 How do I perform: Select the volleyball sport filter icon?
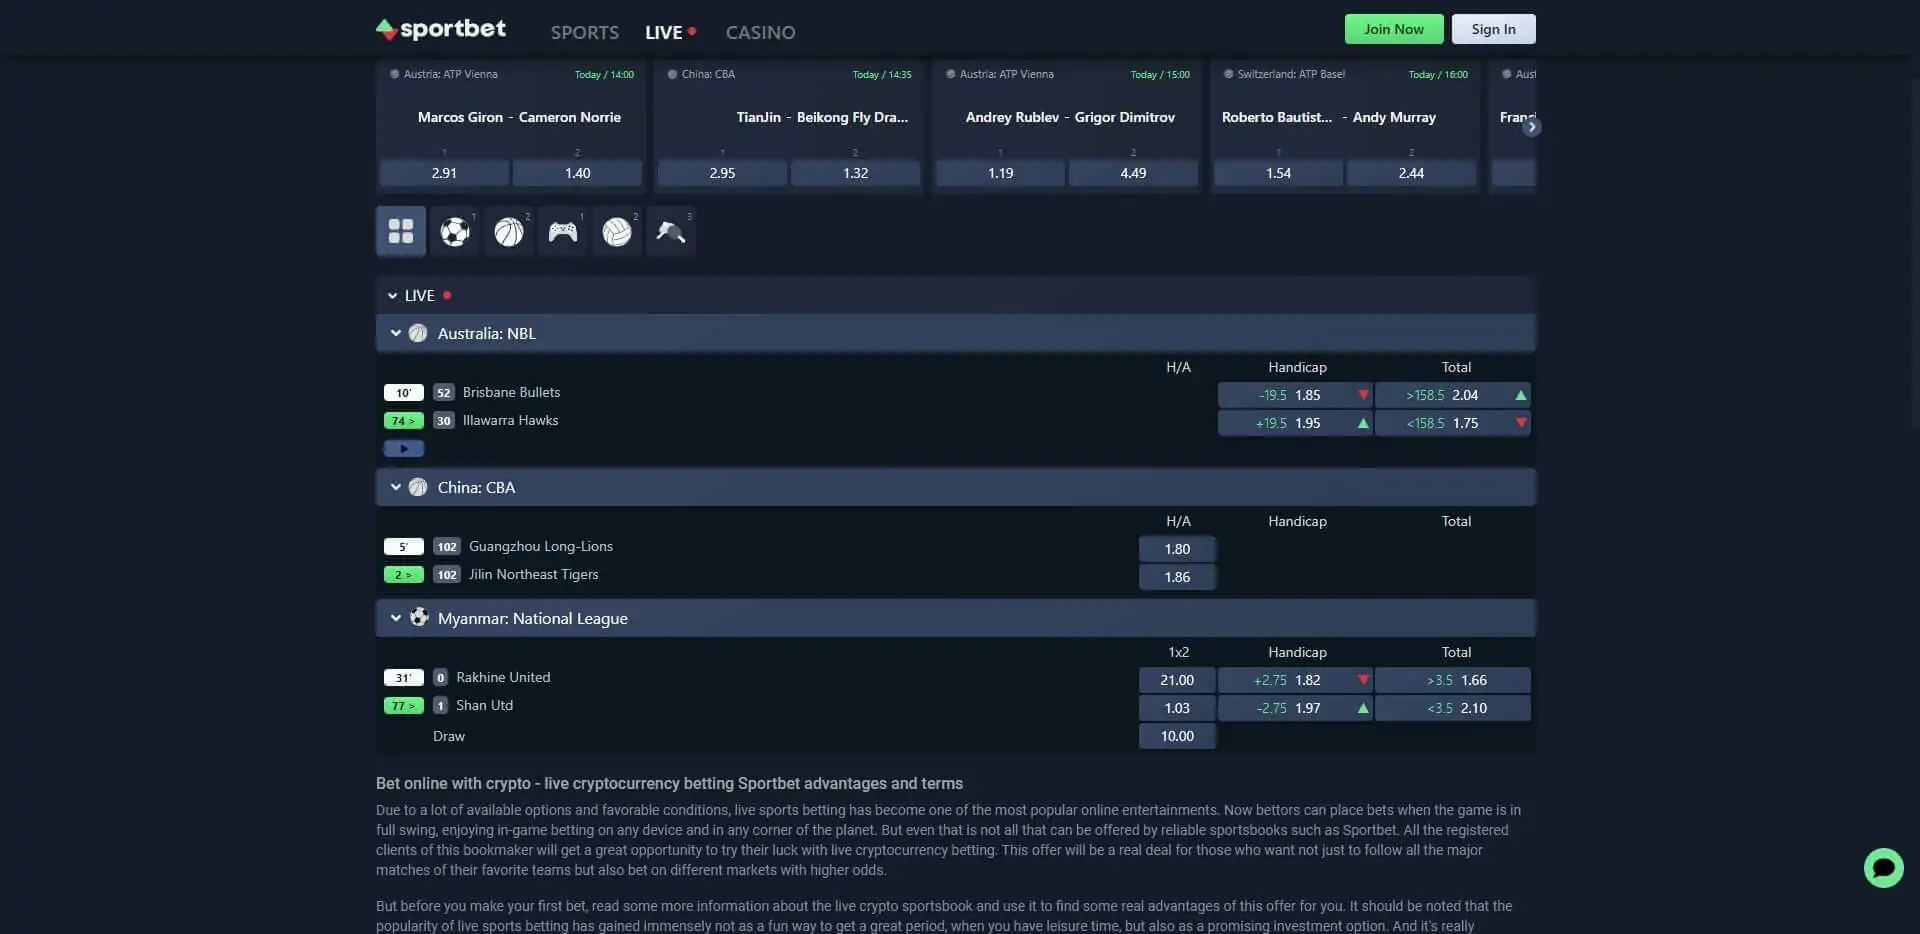pos(617,231)
